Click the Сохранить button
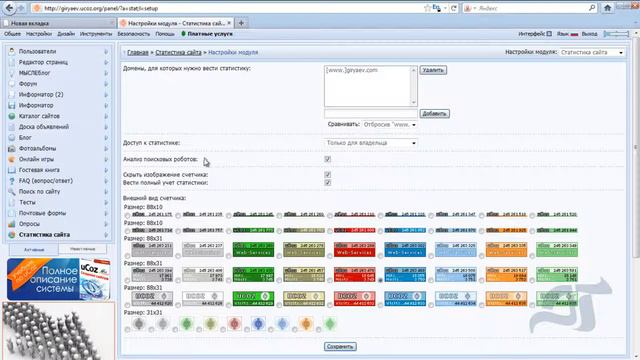Screen dimensions: 640x360 coord(340,347)
